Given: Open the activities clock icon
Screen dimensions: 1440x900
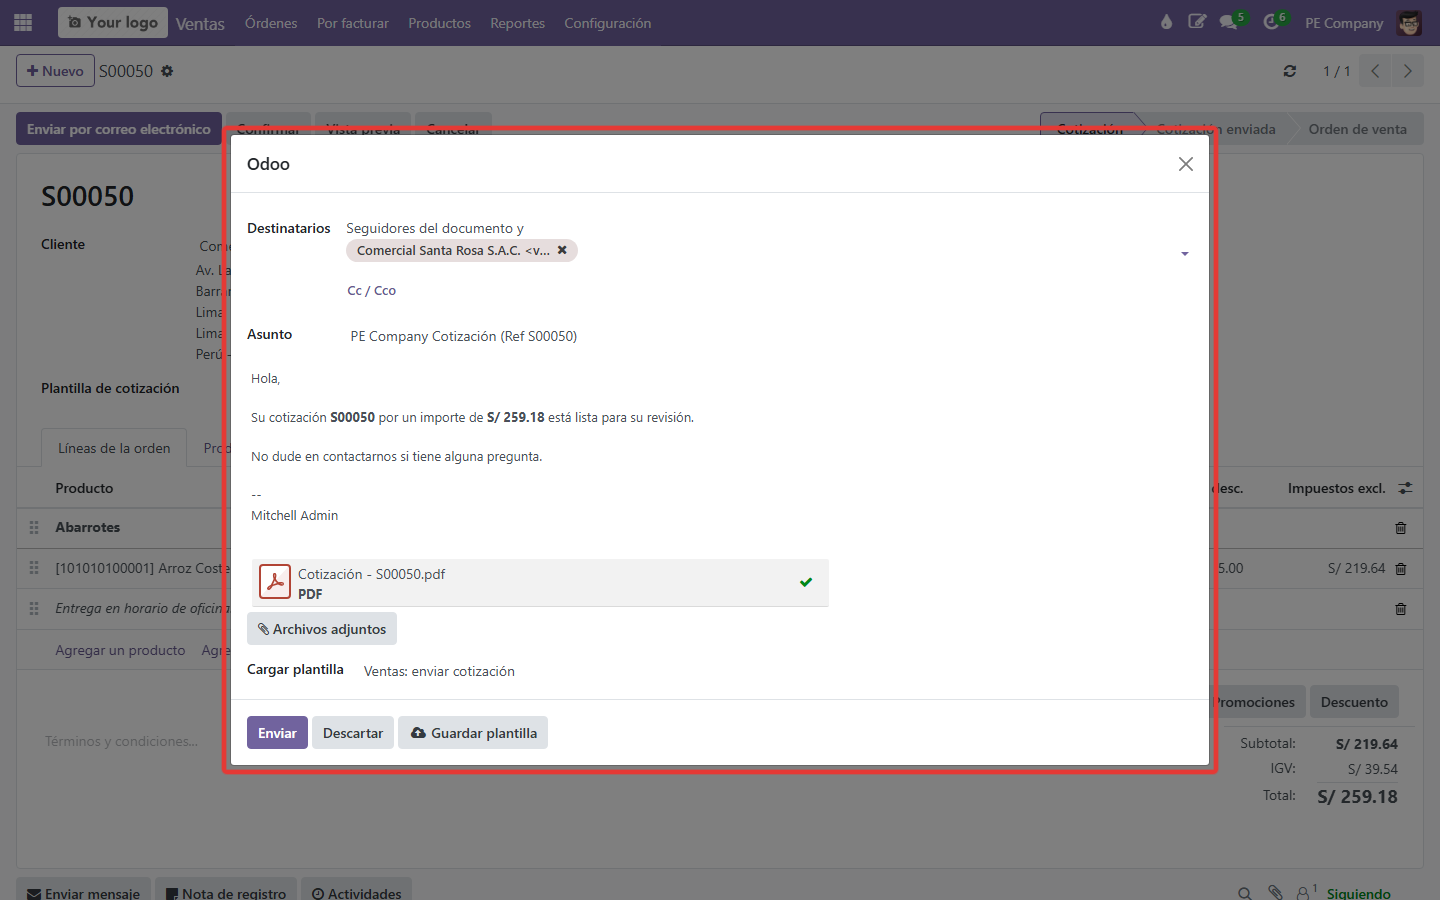Looking at the screenshot, I should [x=1272, y=22].
